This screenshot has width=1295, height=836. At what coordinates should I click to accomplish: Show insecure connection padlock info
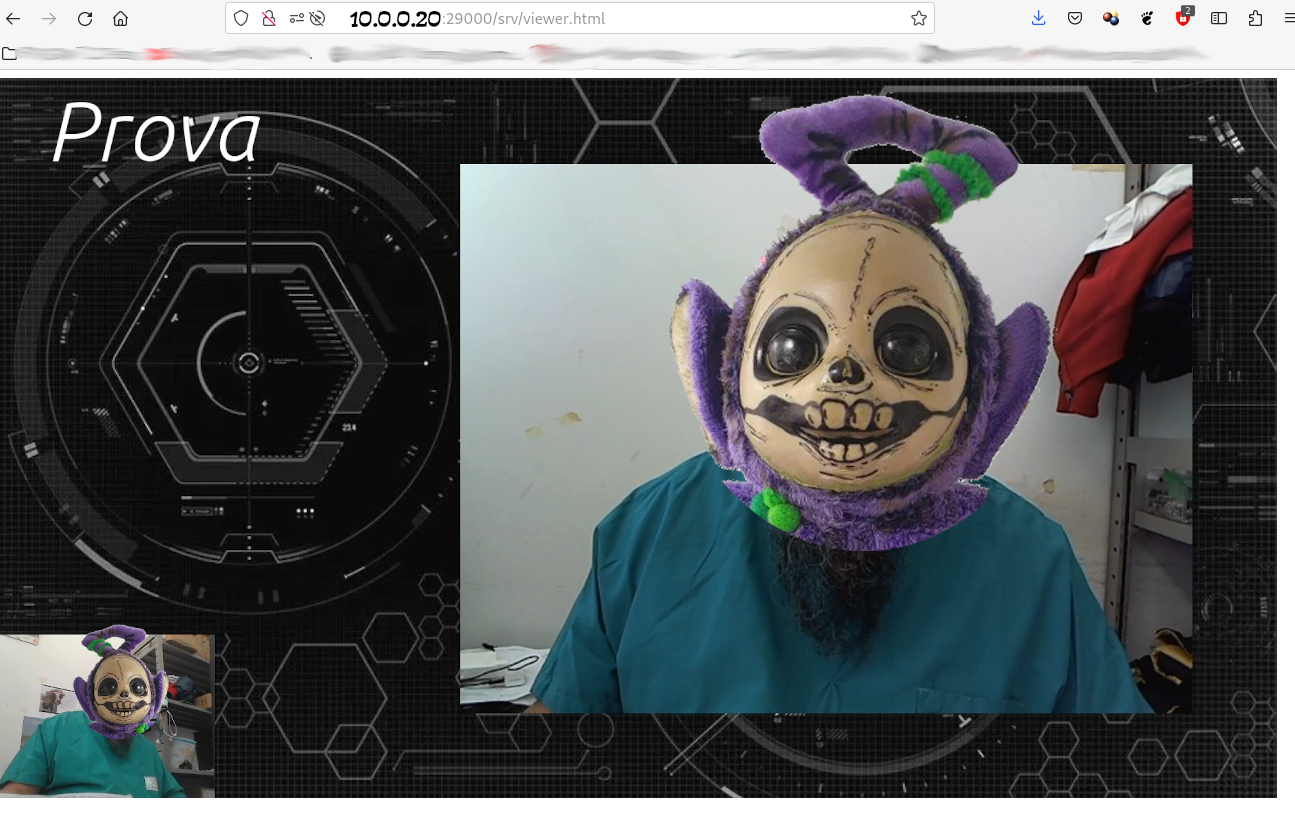click(x=268, y=18)
